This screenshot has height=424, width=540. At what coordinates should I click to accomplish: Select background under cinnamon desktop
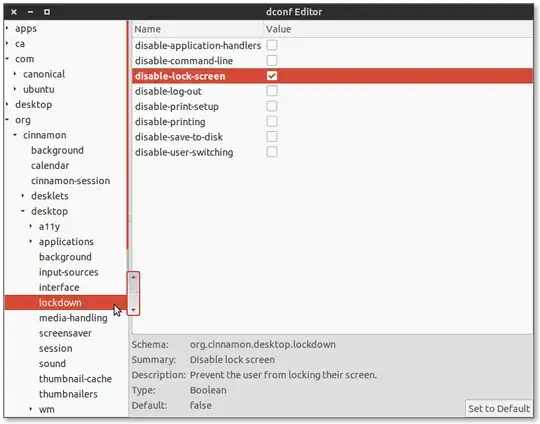(x=65, y=257)
